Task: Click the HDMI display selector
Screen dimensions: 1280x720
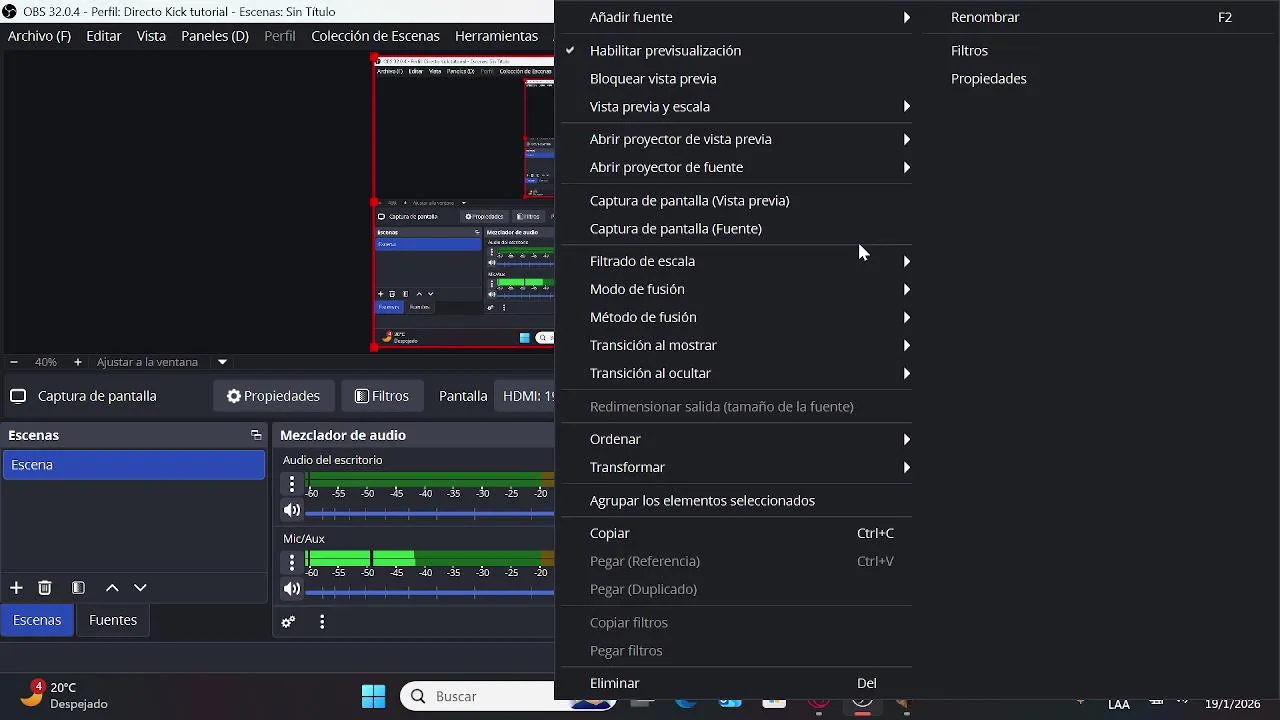Action: [x=526, y=396]
